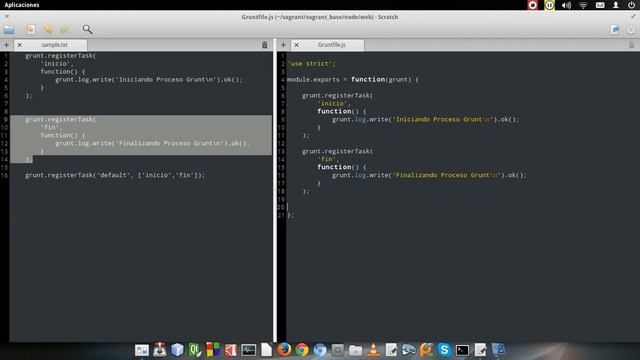
Task: Open the volume indicator
Action: pos(566,5)
